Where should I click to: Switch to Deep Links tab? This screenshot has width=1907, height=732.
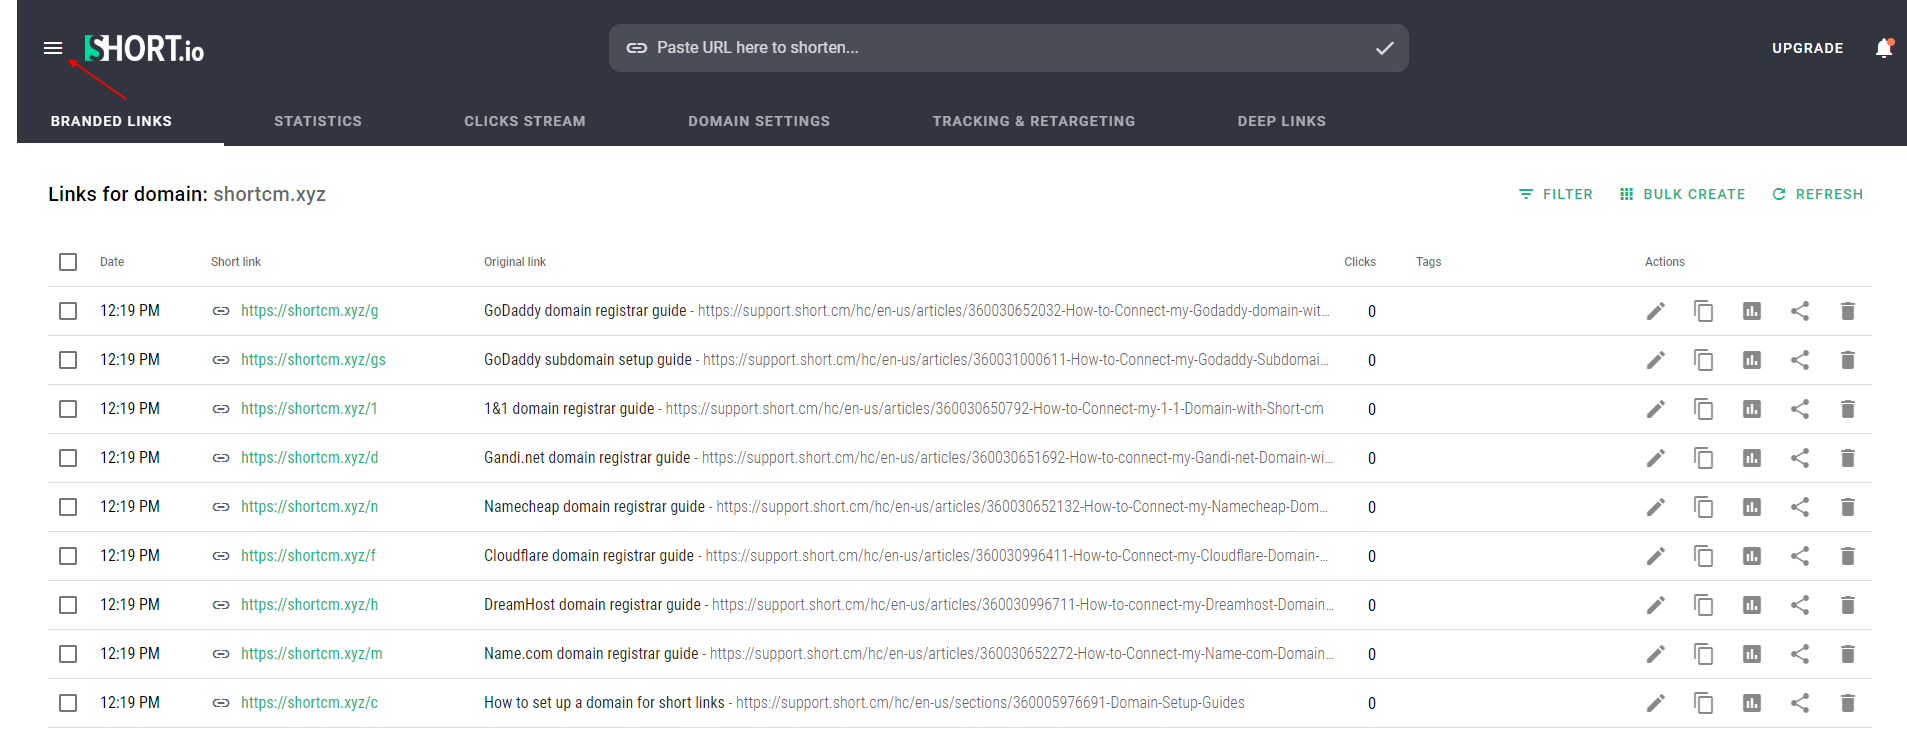pyautogui.click(x=1282, y=121)
